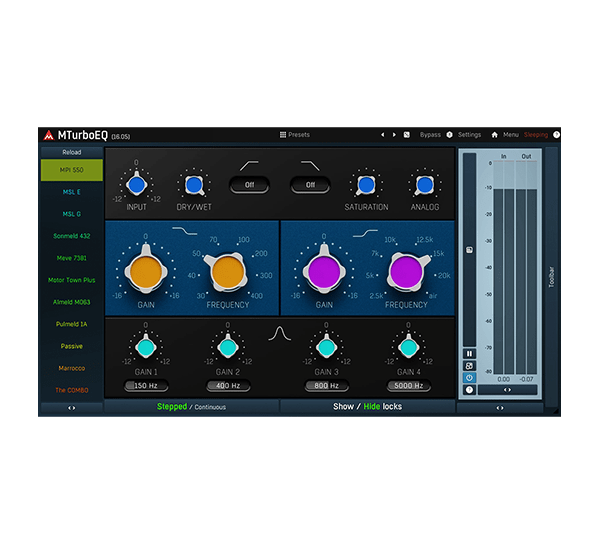Toggle the blue meter power button

pos(470,378)
